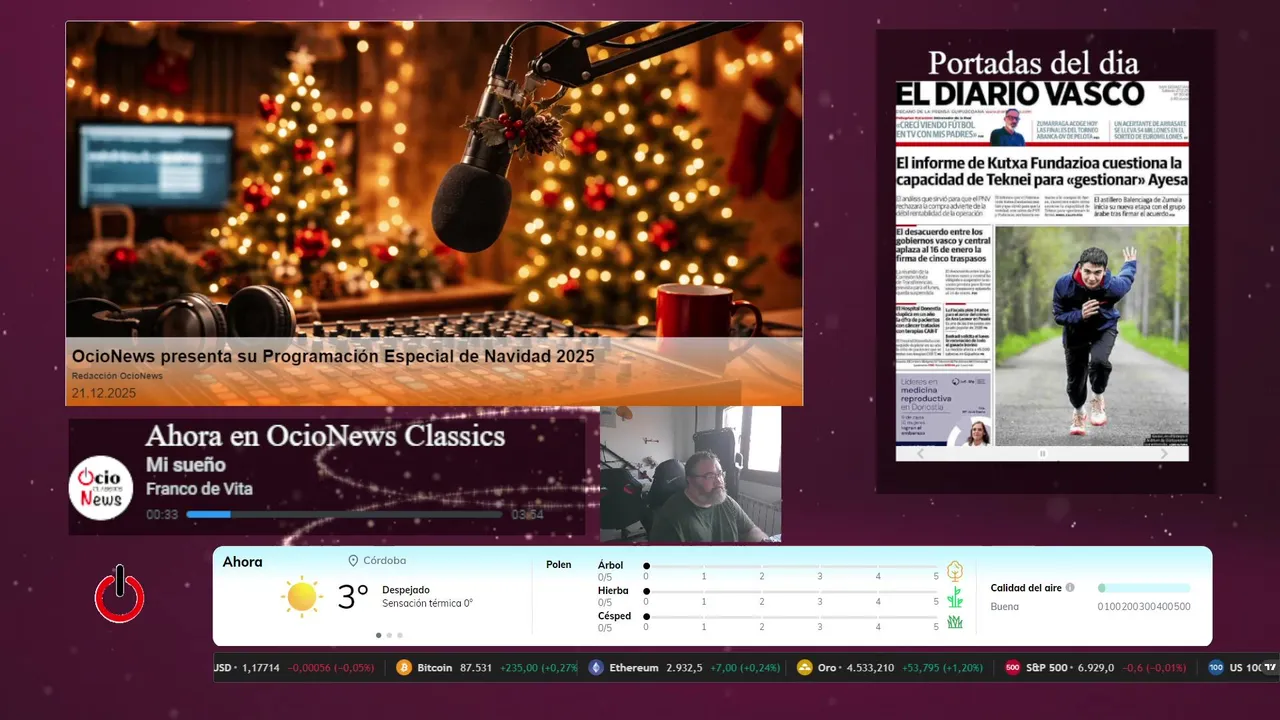Select third weather carousel dot
1280x720 pixels.
point(400,635)
